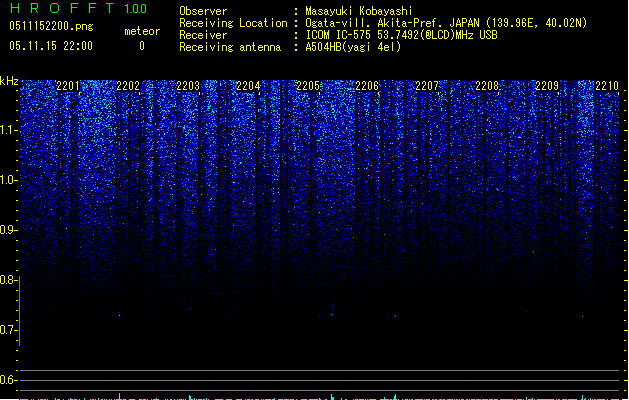This screenshot has width=629, height=400.
Task: Click the 2203 time marker
Action: coord(188,86)
